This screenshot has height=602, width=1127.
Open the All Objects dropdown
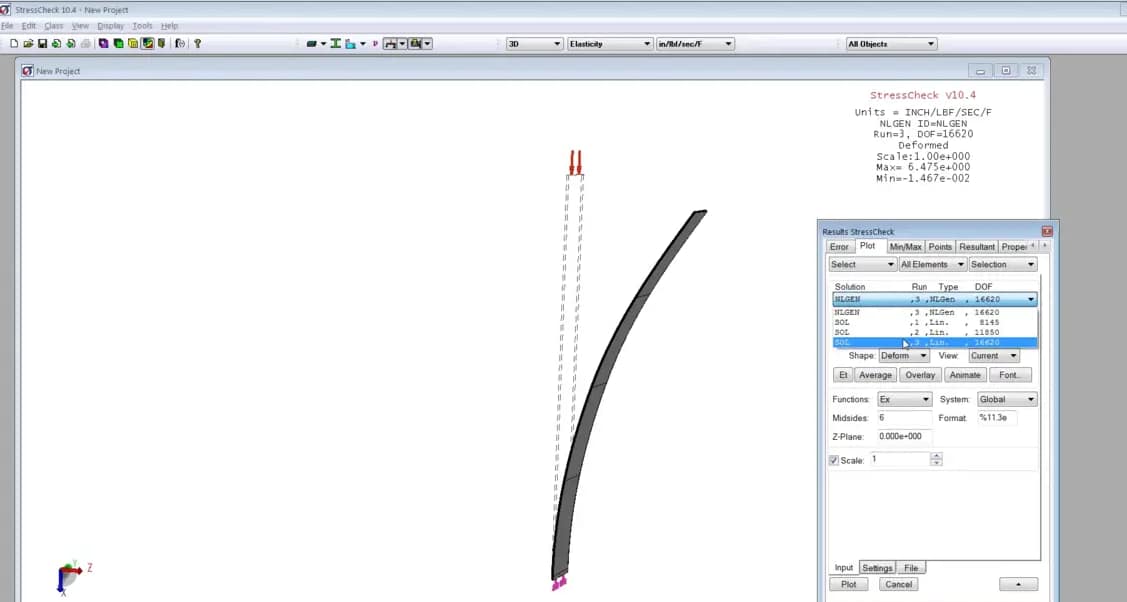[x=930, y=43]
